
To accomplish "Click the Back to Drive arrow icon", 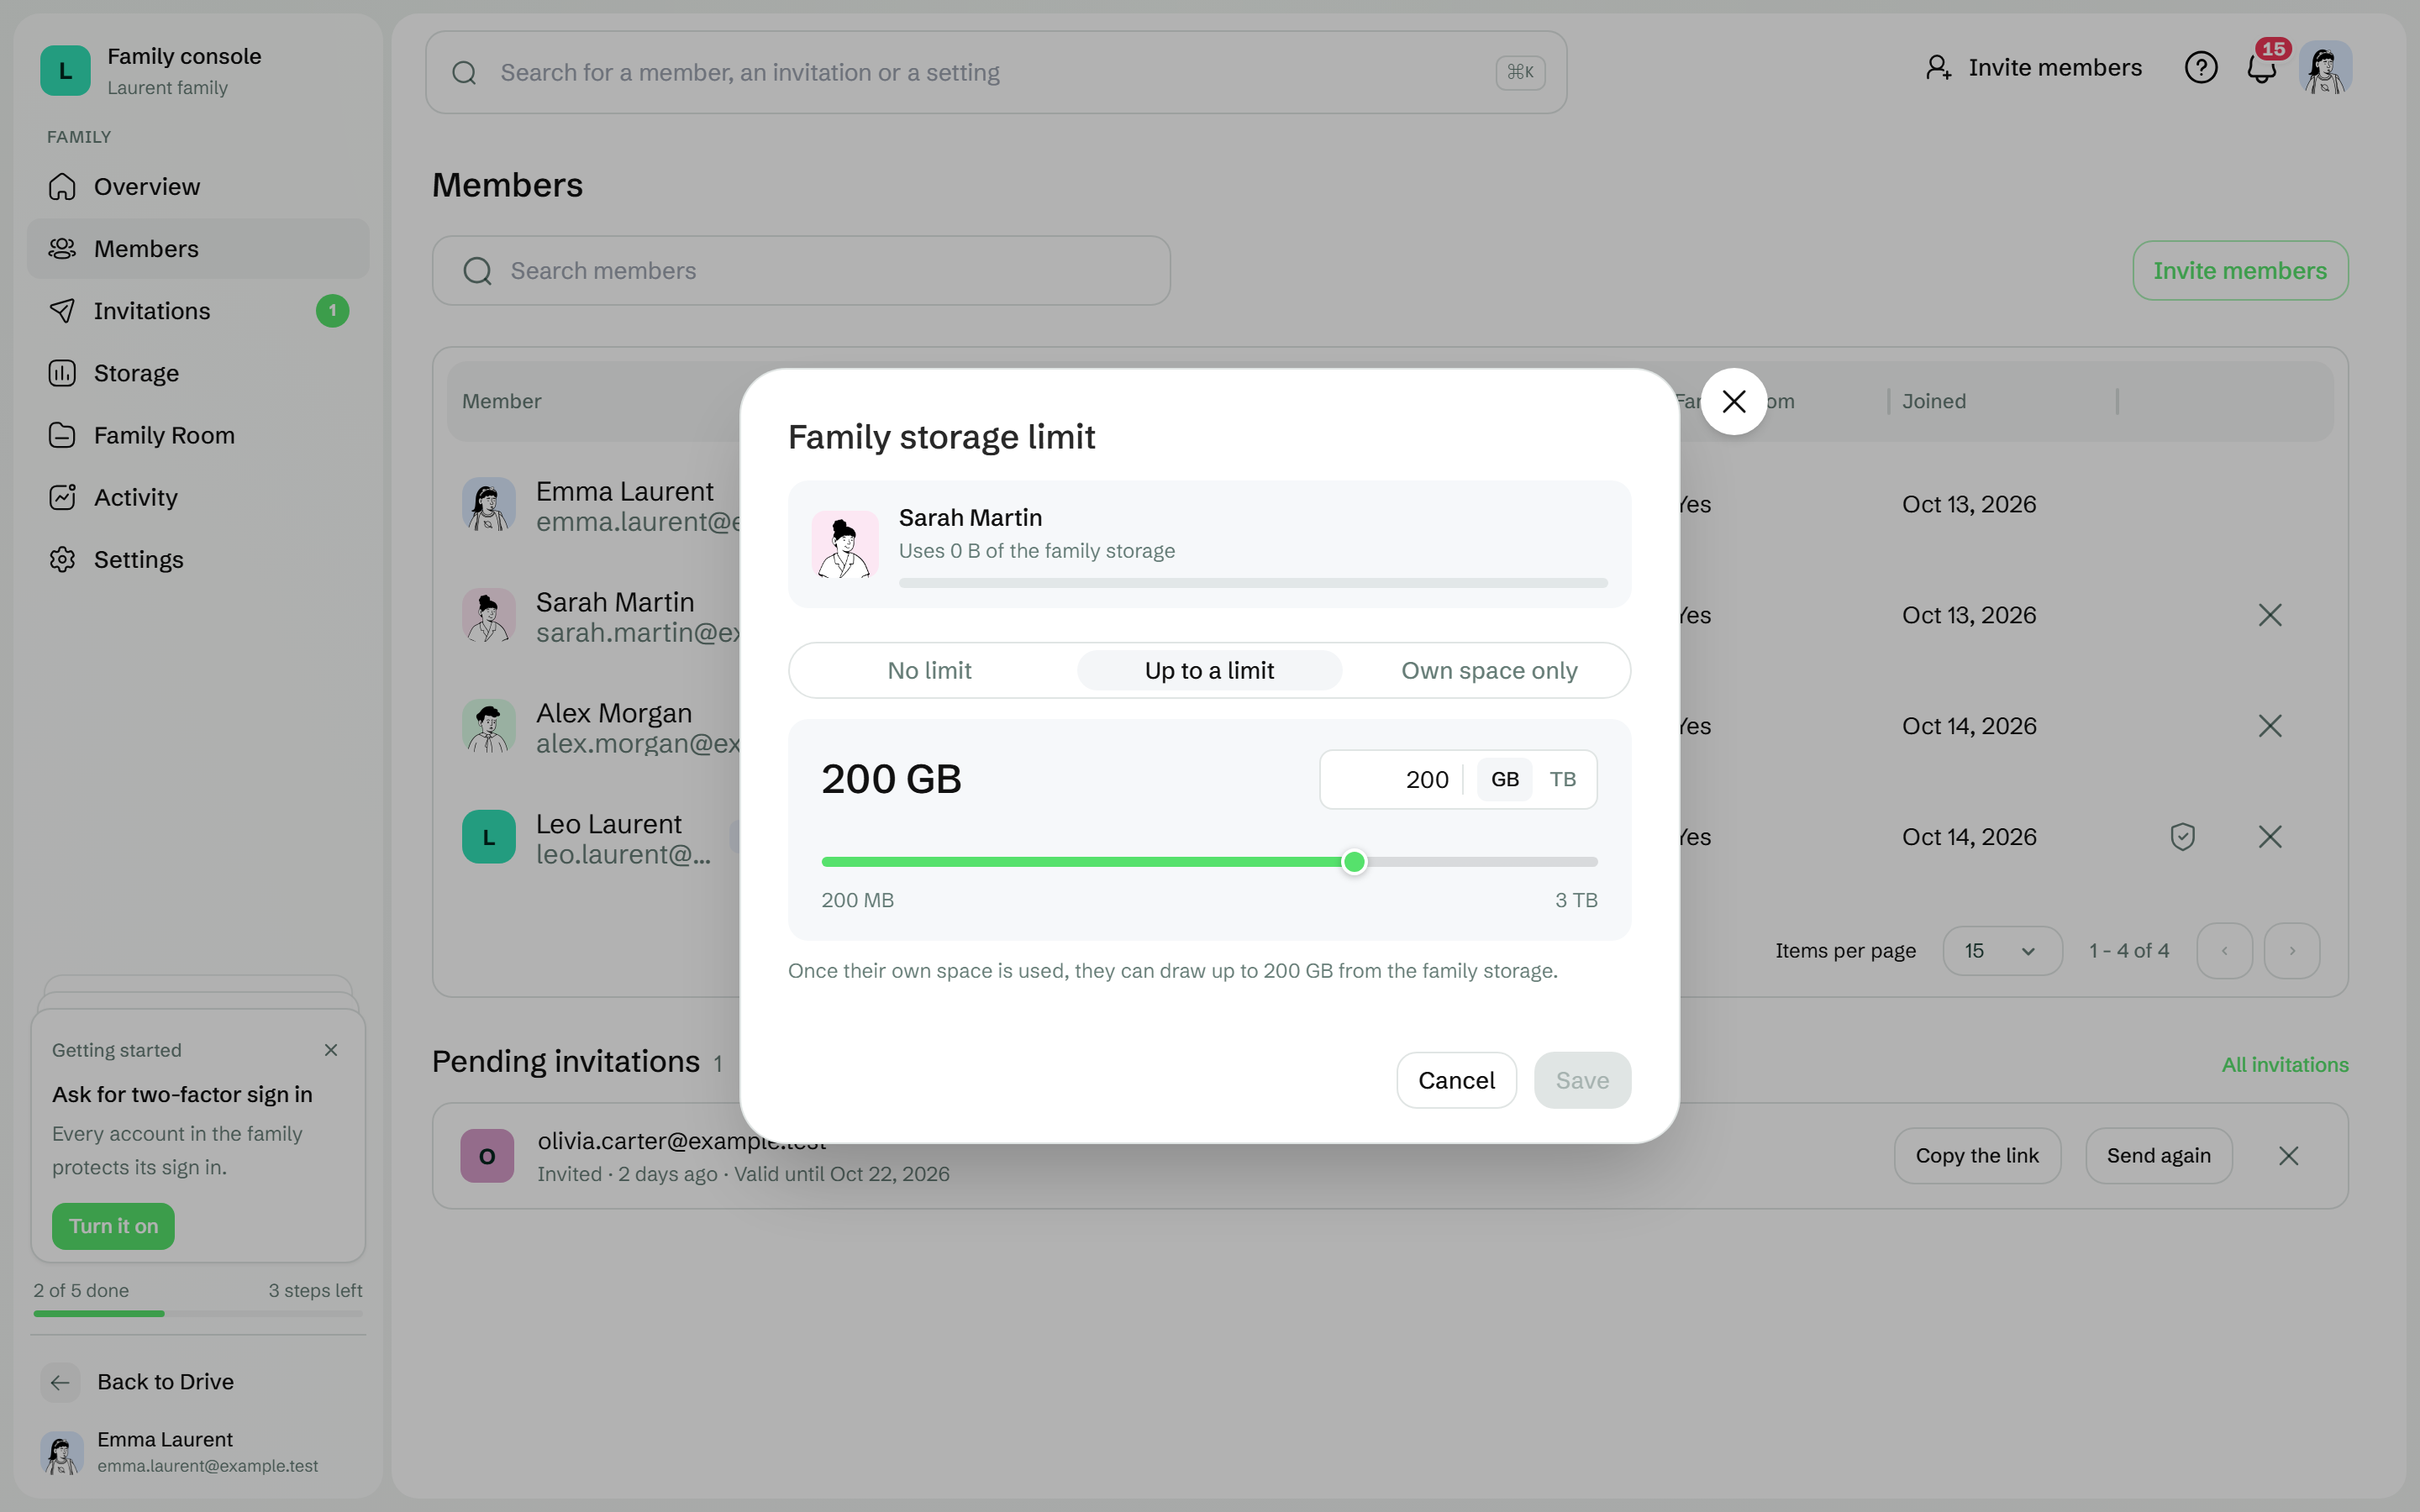I will [60, 1382].
